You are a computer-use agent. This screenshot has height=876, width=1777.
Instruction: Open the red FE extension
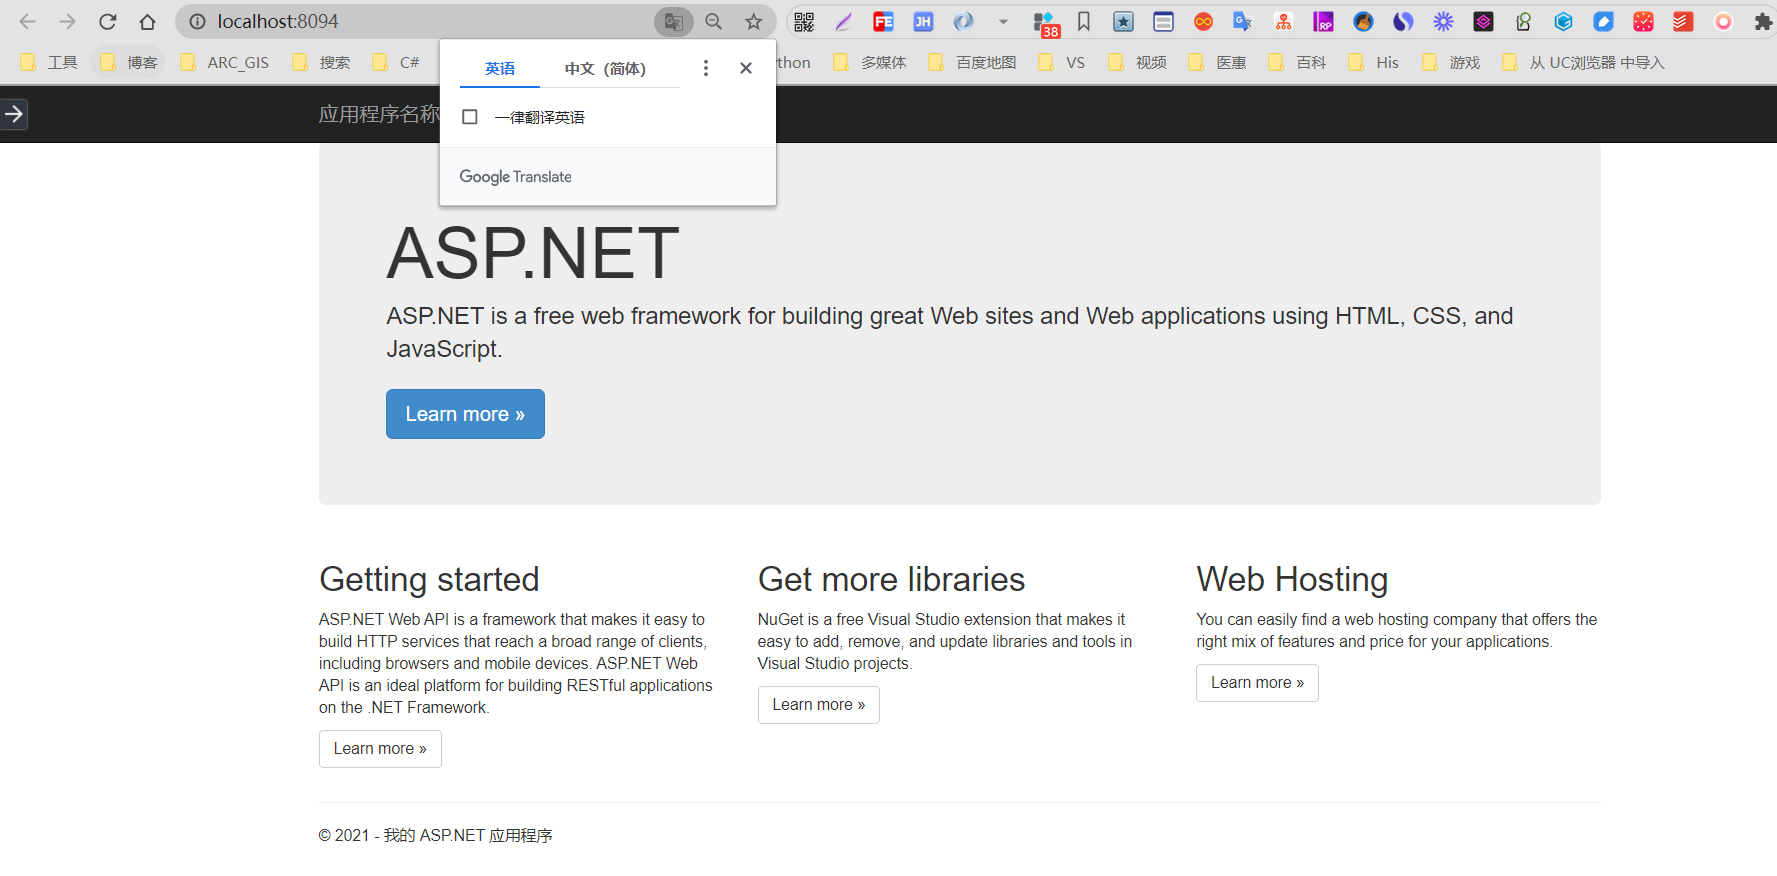[883, 21]
